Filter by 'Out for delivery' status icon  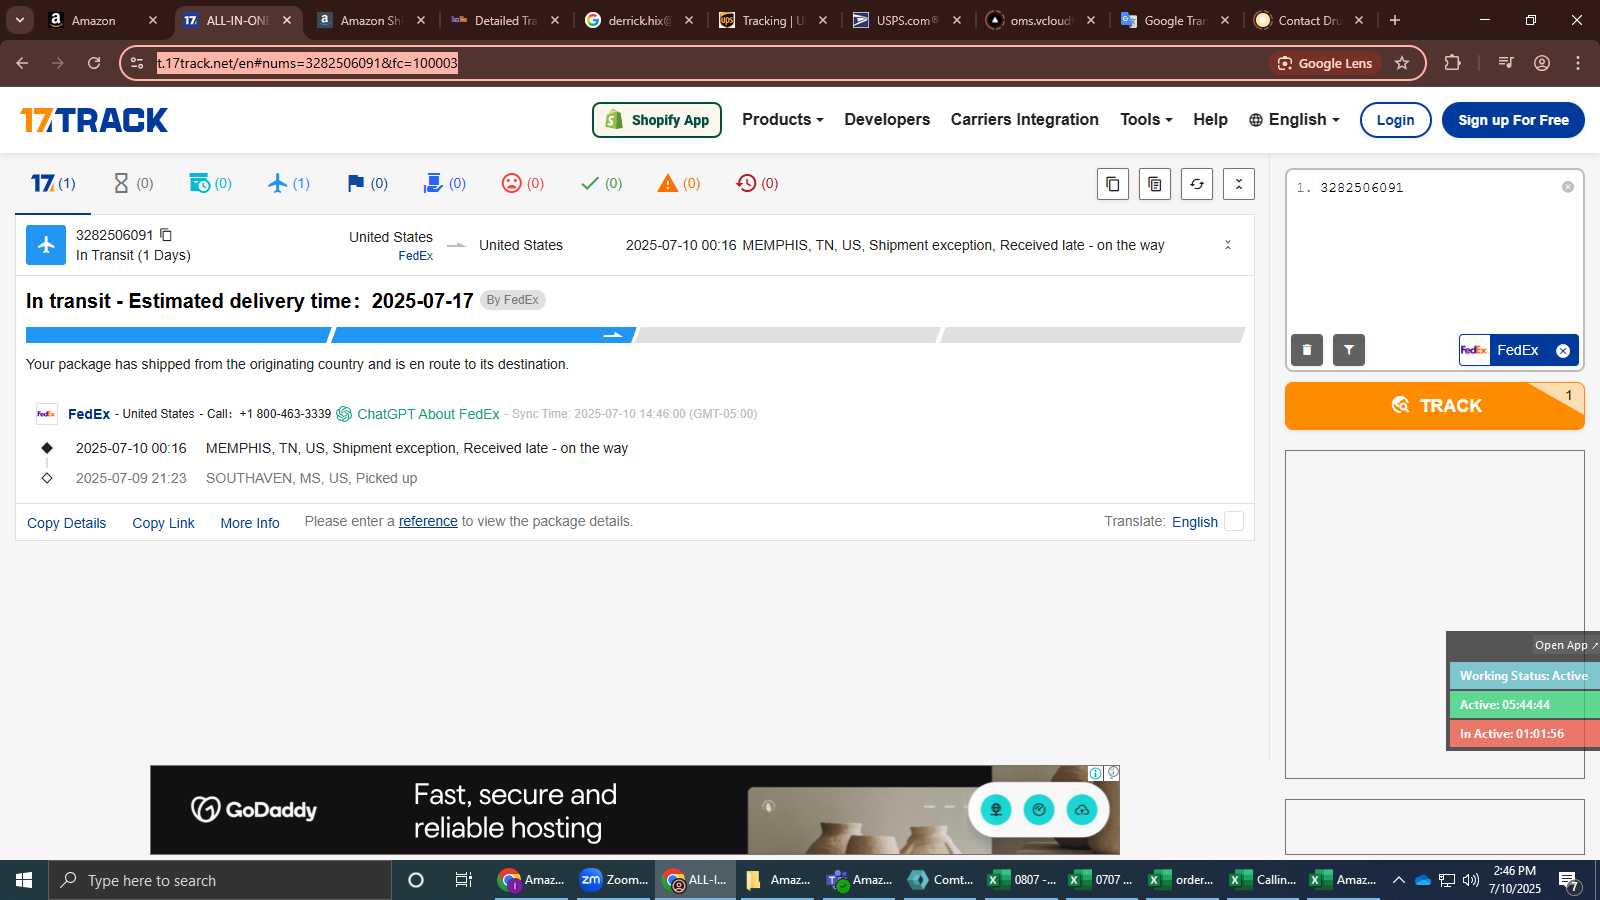[445, 184]
